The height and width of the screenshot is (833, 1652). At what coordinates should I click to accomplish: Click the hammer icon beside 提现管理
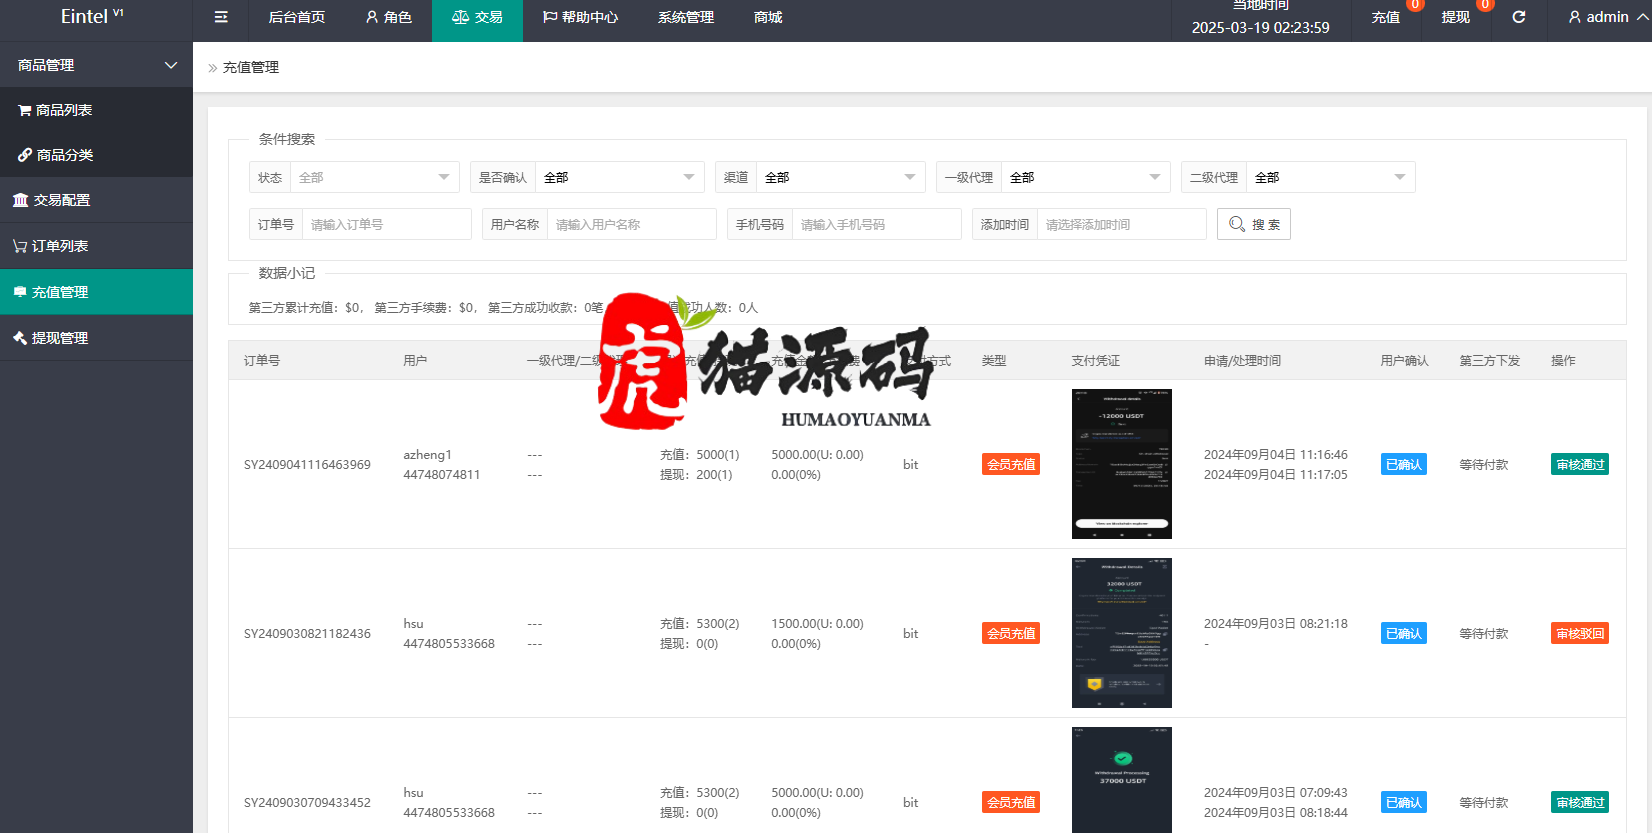click(20, 338)
